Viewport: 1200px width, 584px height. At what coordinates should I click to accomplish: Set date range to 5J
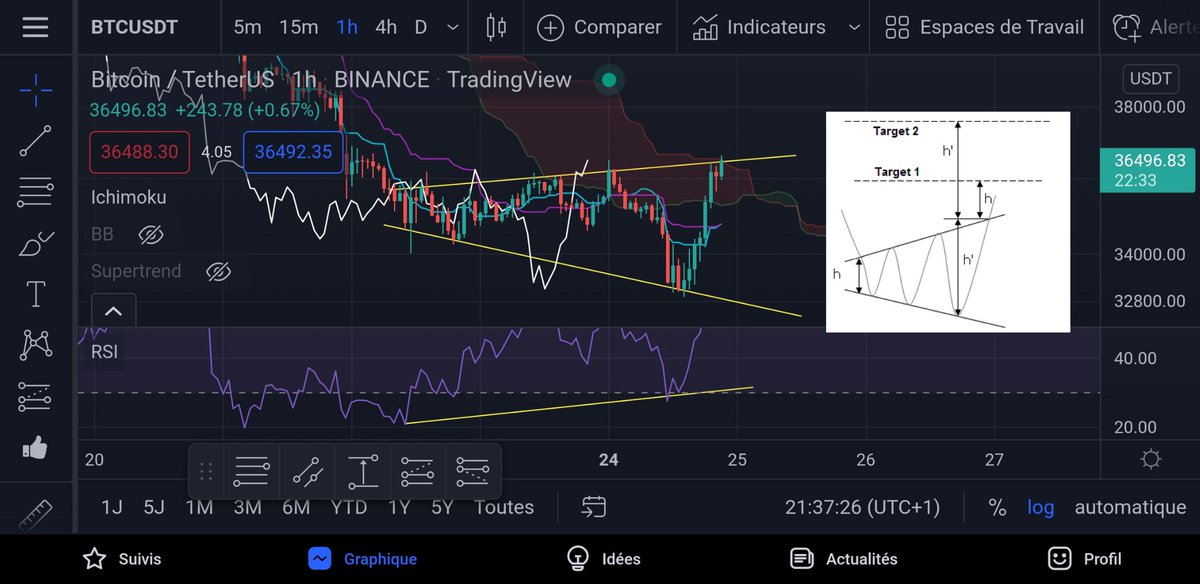154,507
